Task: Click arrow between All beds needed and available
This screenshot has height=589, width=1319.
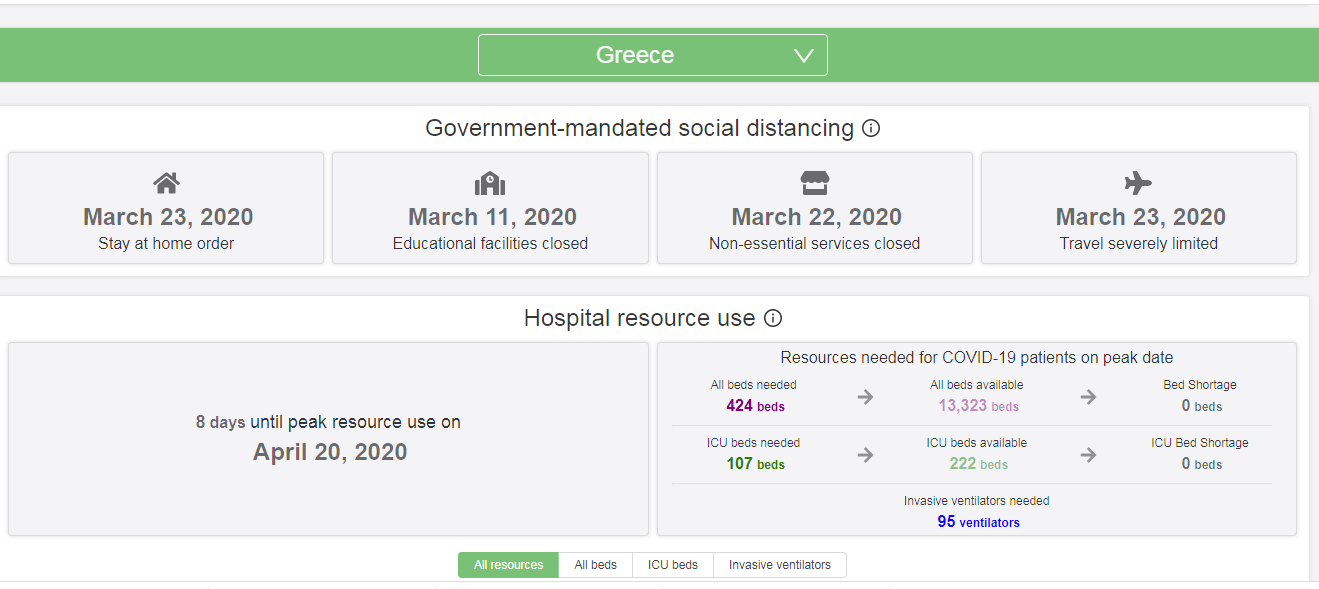Action: tap(866, 397)
